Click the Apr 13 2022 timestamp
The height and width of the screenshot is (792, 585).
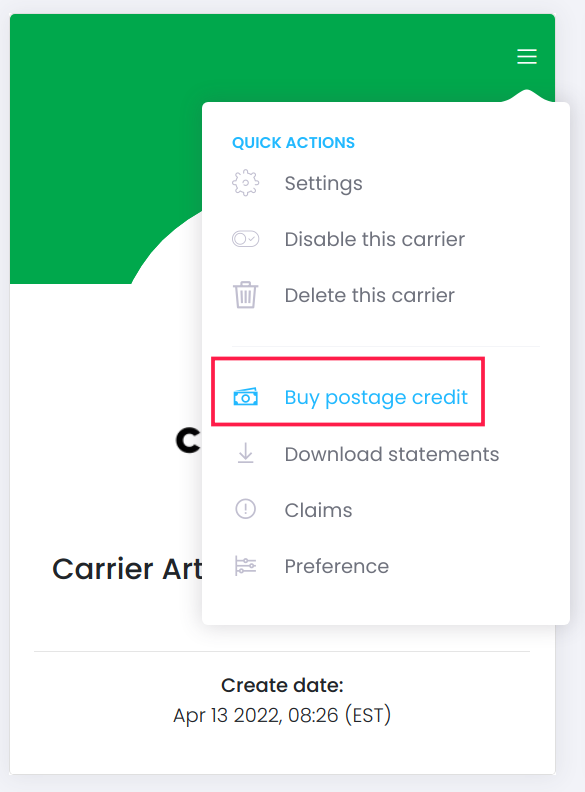tap(282, 715)
